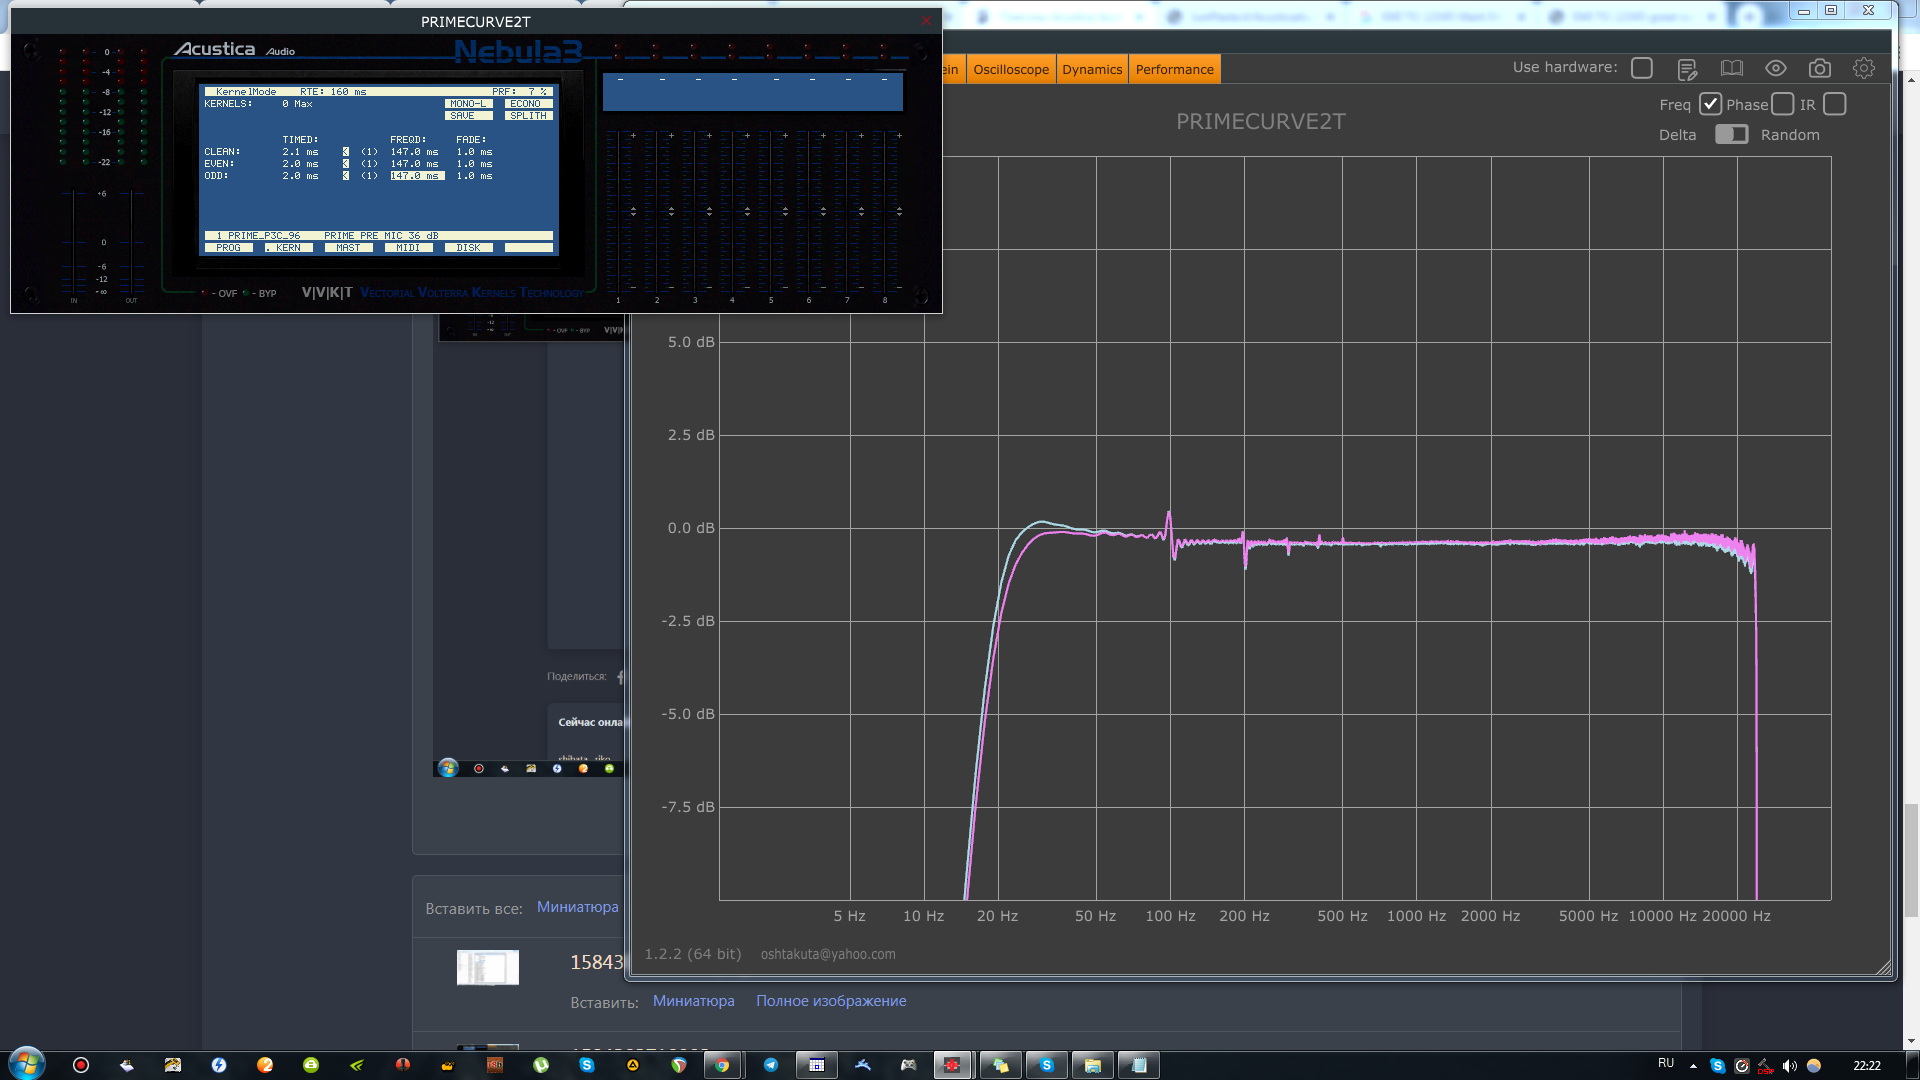Switch to the Performance tab

point(1174,69)
